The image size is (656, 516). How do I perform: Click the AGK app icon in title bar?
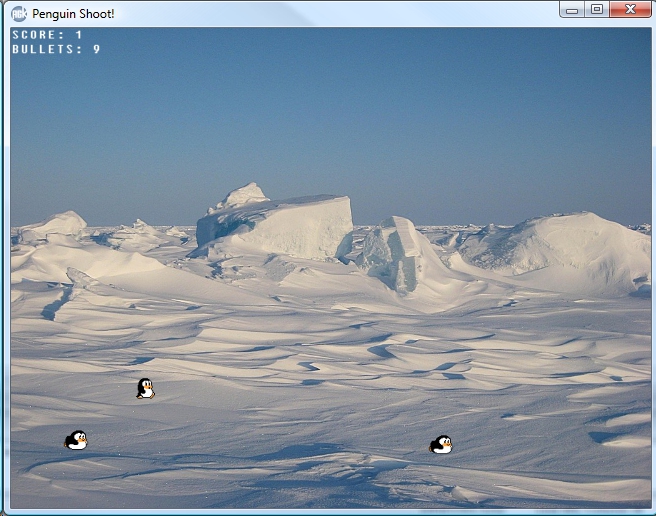click(x=19, y=14)
